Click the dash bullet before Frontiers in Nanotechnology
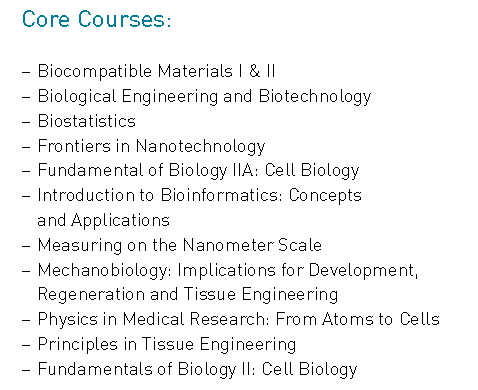Image resolution: width=478 pixels, height=390 pixels. [x=26, y=147]
